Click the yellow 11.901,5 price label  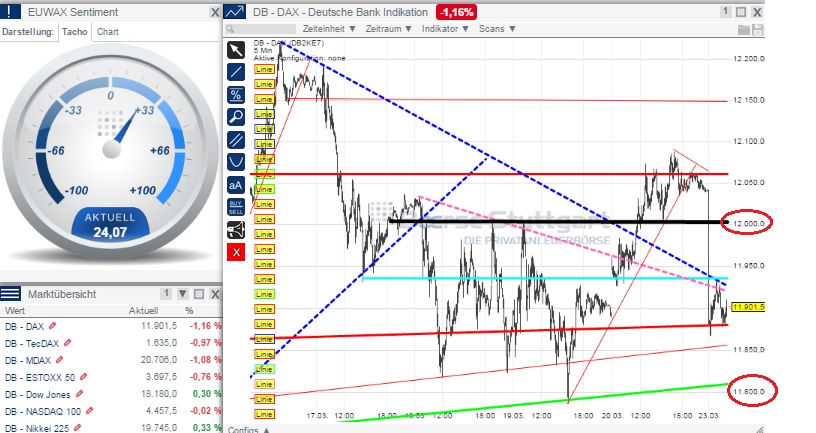point(748,307)
